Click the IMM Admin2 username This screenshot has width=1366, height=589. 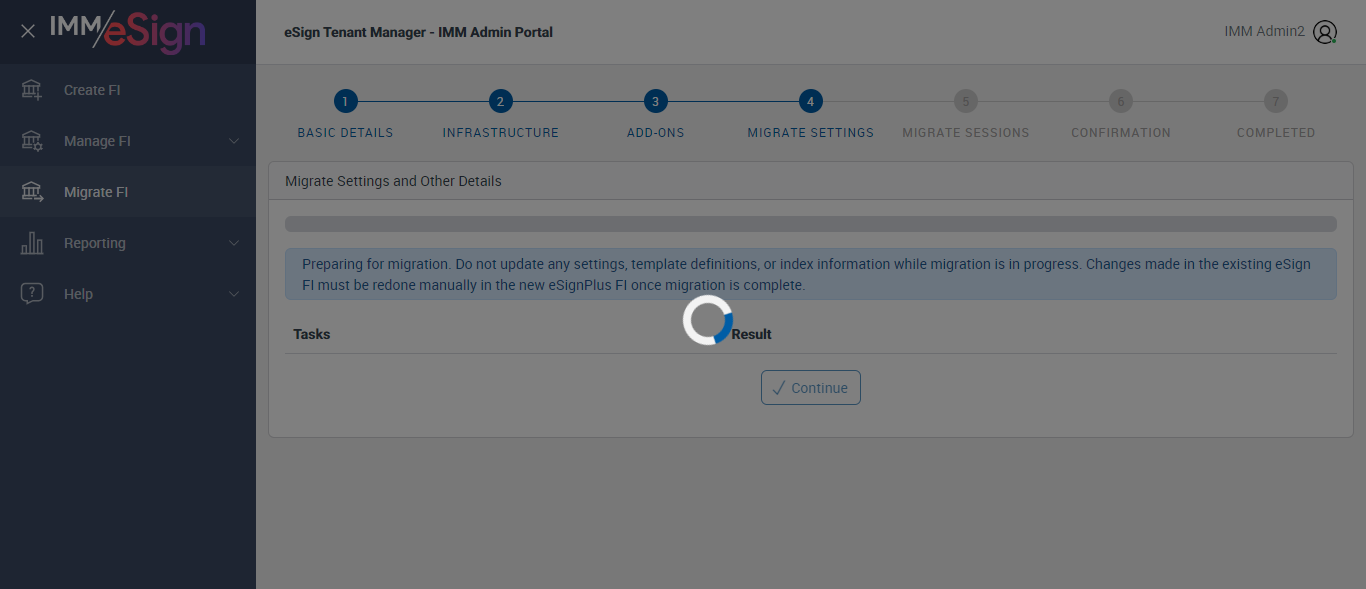click(x=1264, y=32)
